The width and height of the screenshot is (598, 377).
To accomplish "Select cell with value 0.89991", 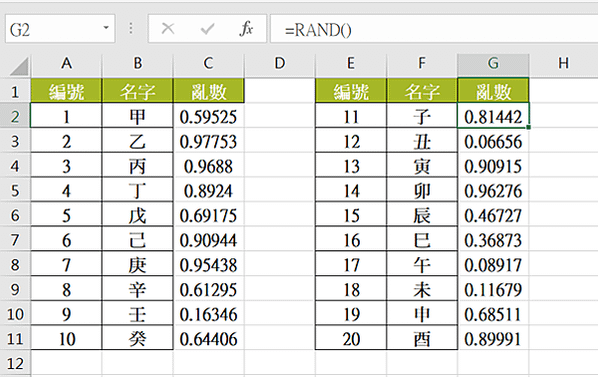I will (493, 338).
